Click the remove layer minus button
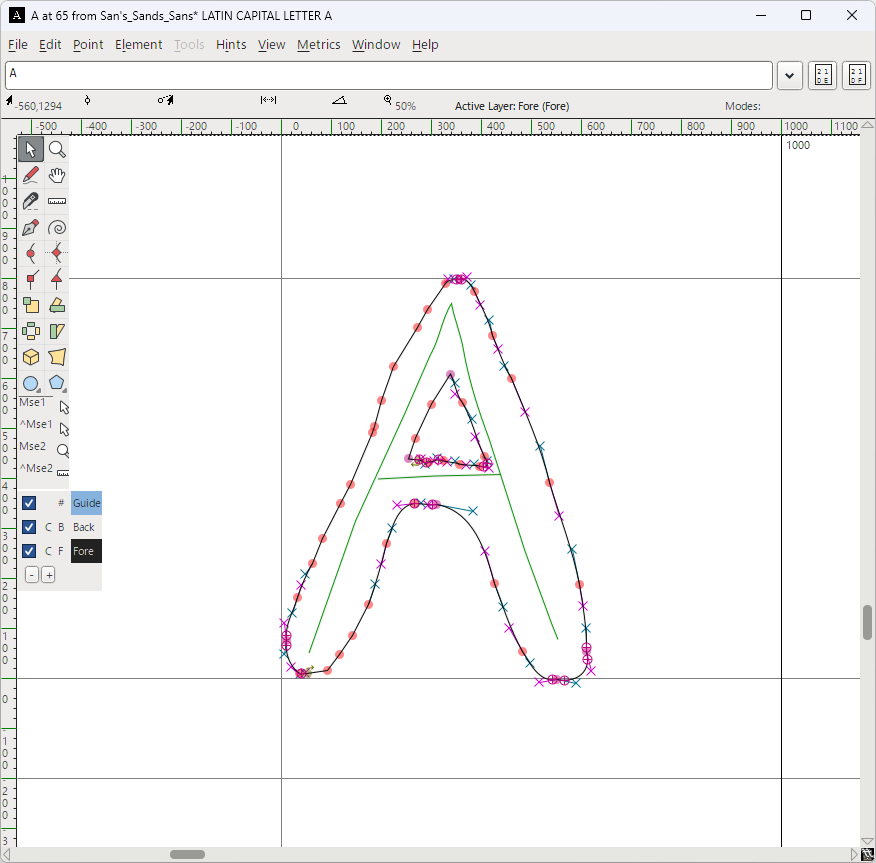The width and height of the screenshot is (876, 863). coord(32,575)
